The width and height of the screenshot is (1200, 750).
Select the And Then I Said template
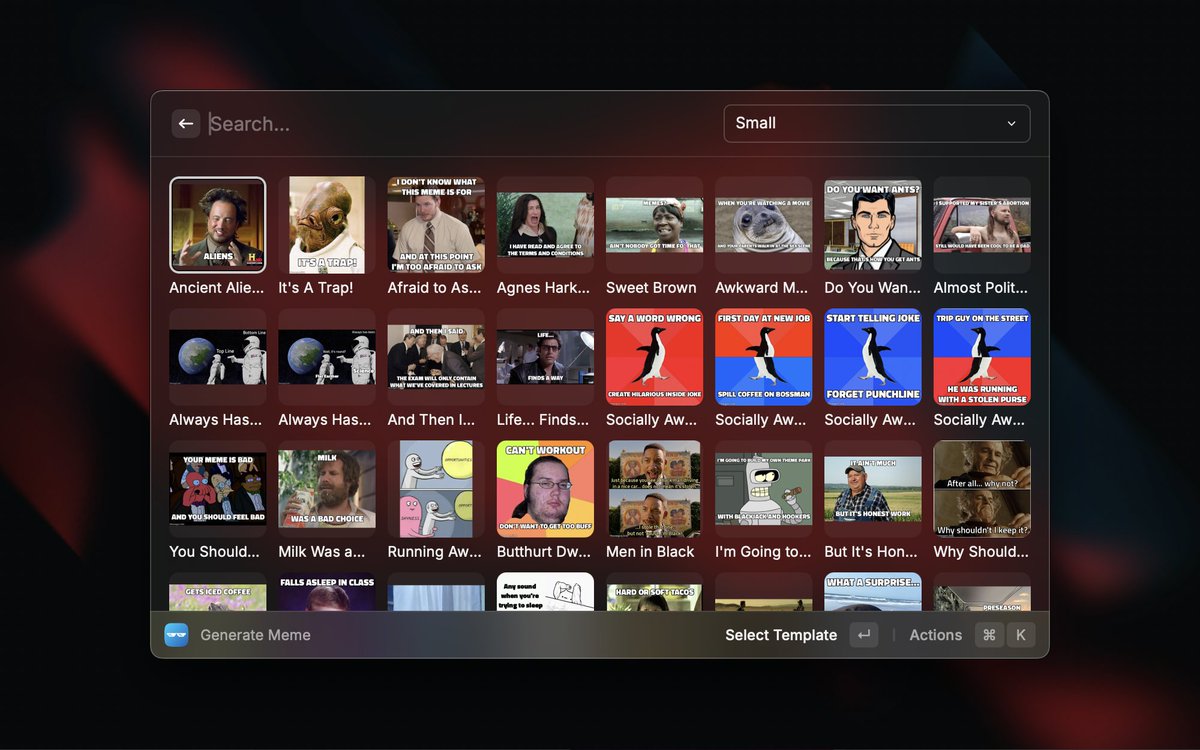436,357
